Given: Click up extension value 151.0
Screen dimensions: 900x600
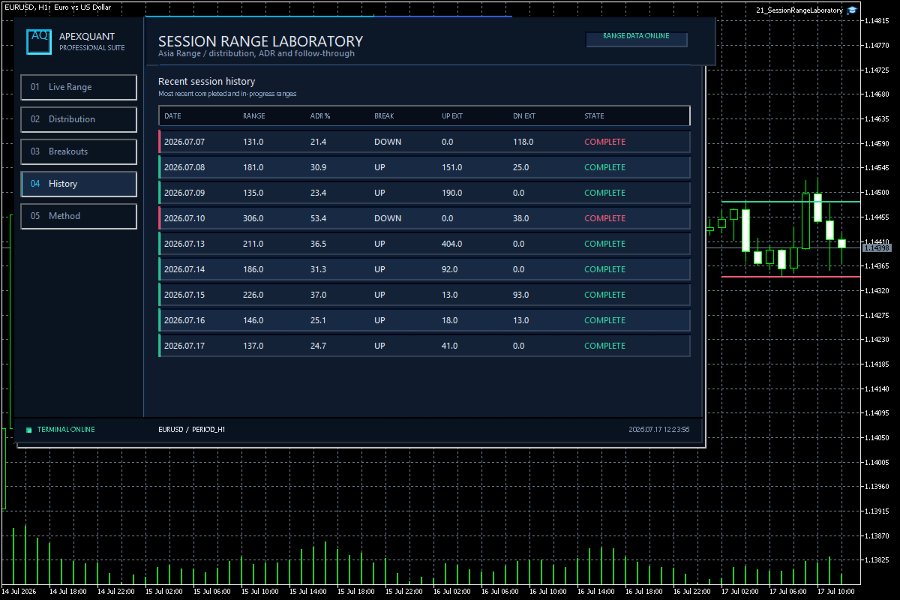Looking at the screenshot, I should [452, 167].
